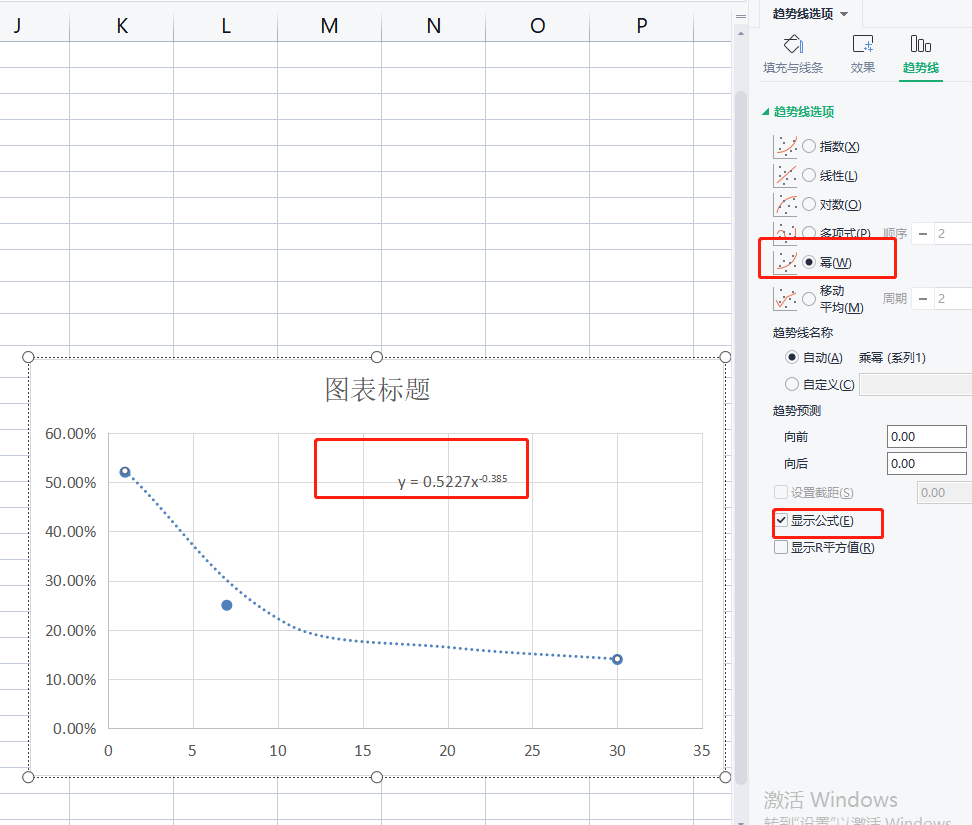The height and width of the screenshot is (825, 972).
Task: Decrease the moving average 周期 value
Action: pyautogui.click(x=923, y=299)
